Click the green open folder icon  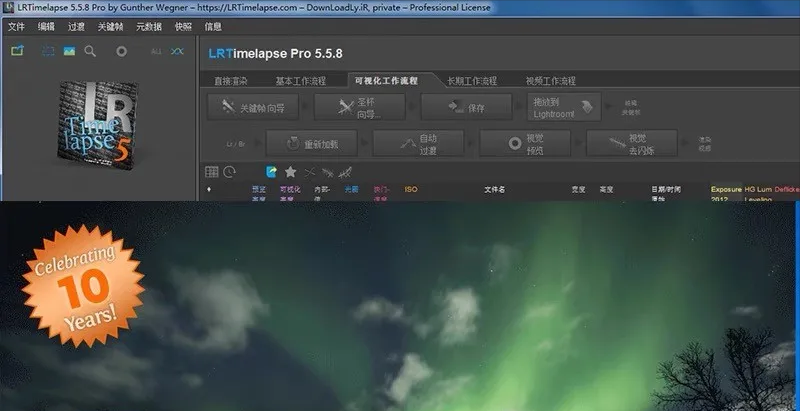tap(17, 51)
